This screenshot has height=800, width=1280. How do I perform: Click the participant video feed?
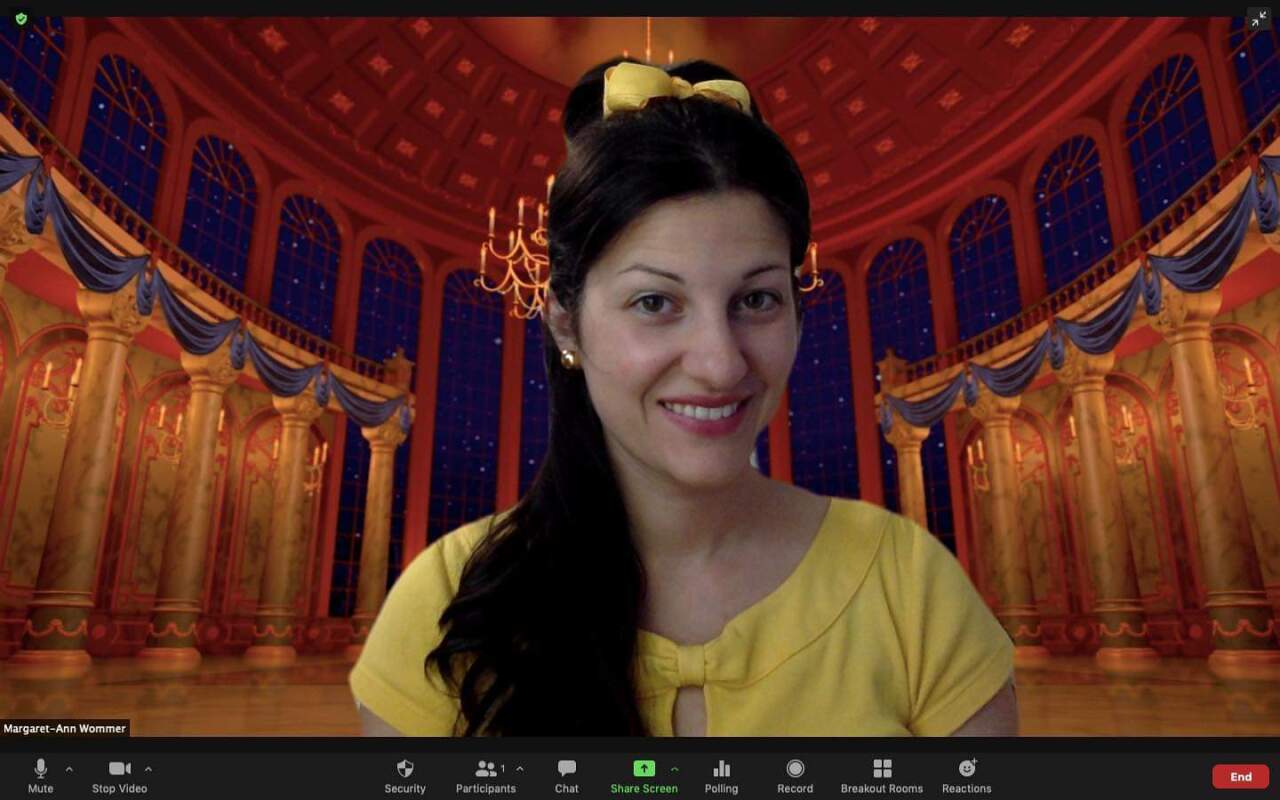[x=640, y=376]
